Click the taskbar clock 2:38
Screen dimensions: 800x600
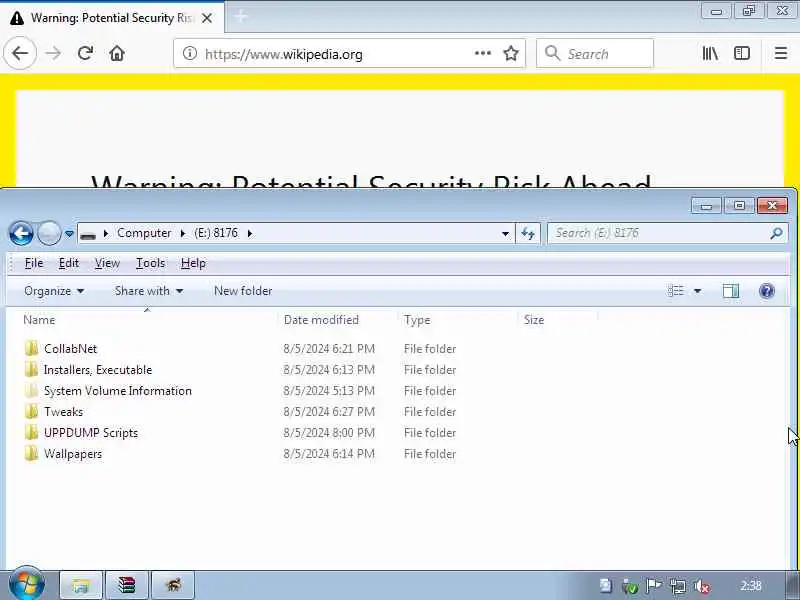point(751,586)
